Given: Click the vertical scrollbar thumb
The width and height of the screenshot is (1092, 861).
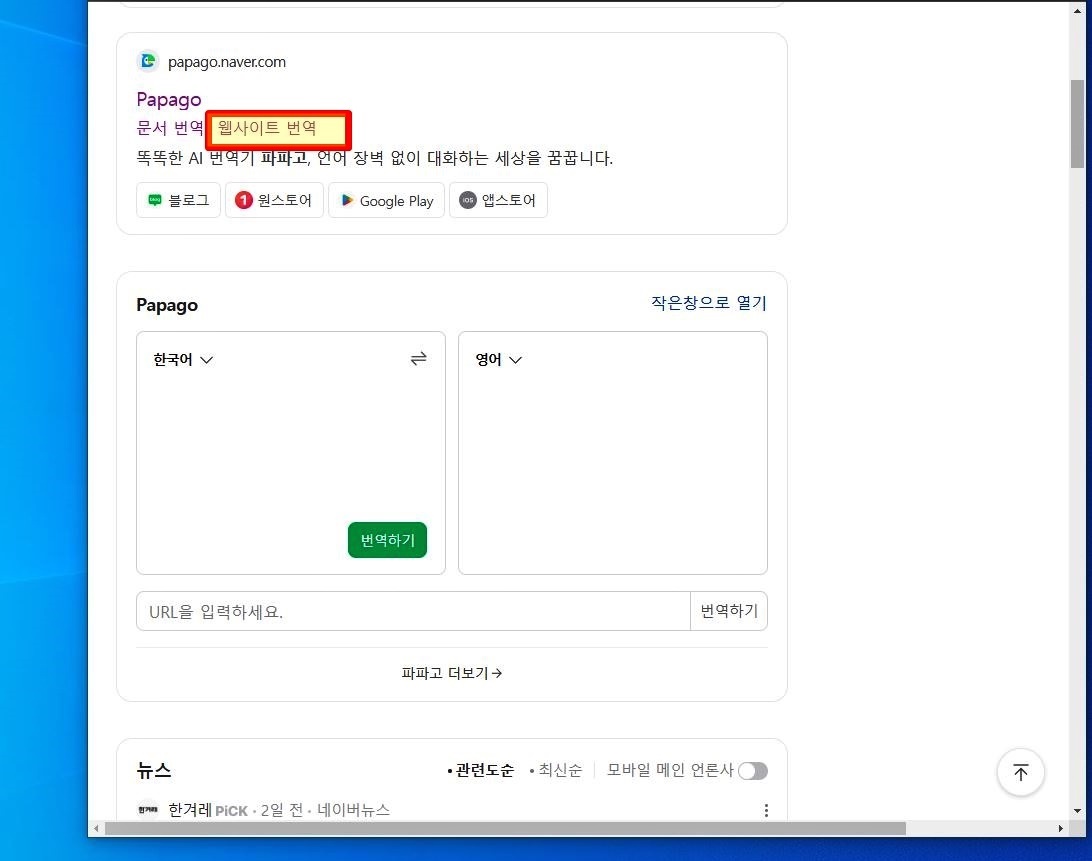Looking at the screenshot, I should pyautogui.click(x=1077, y=124).
